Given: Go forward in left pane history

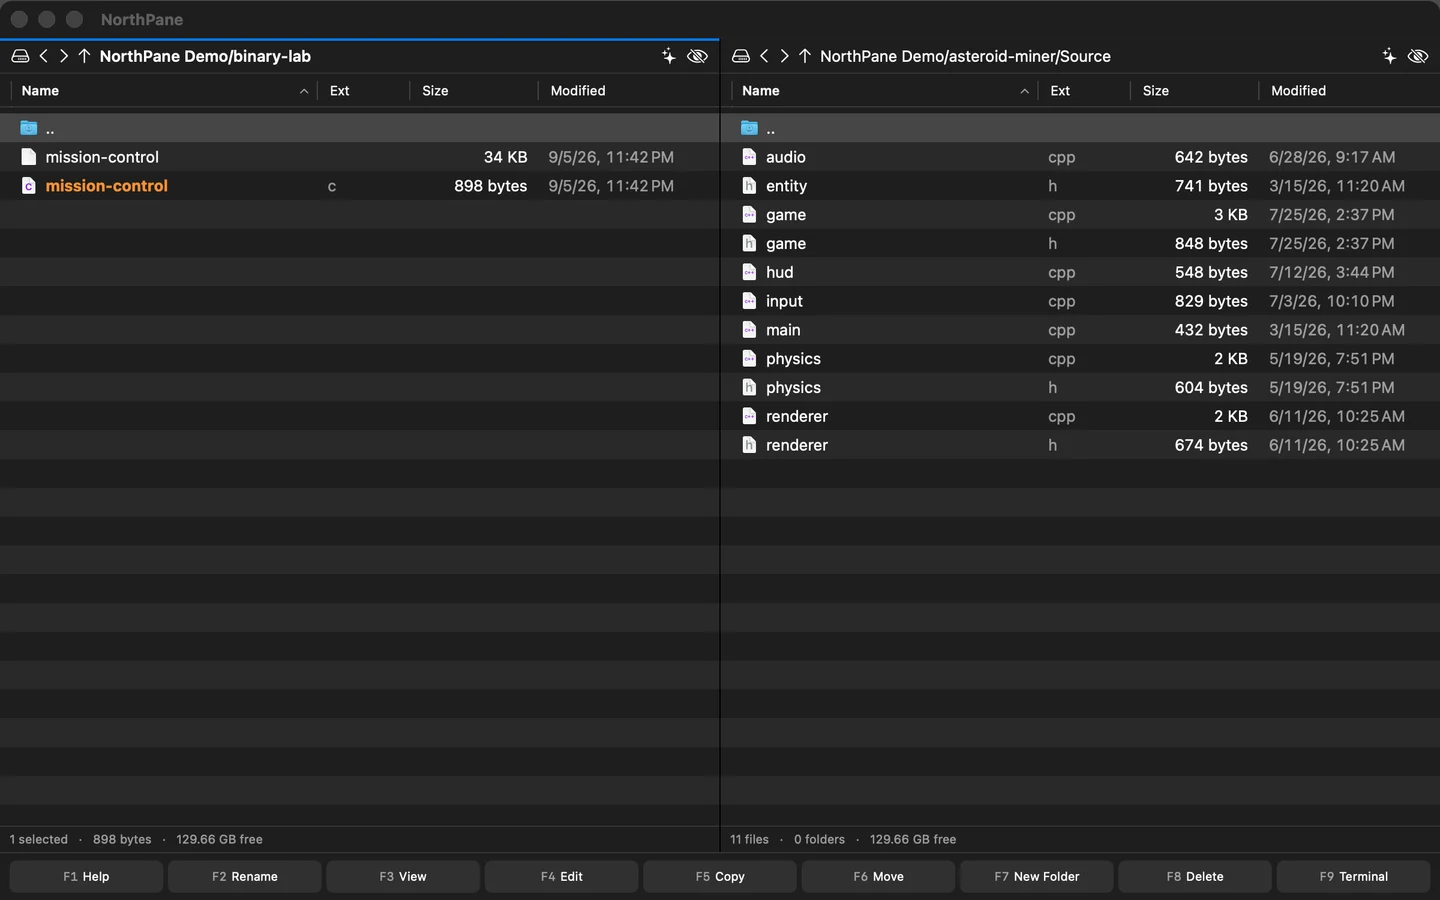Looking at the screenshot, I should pyautogui.click(x=64, y=56).
